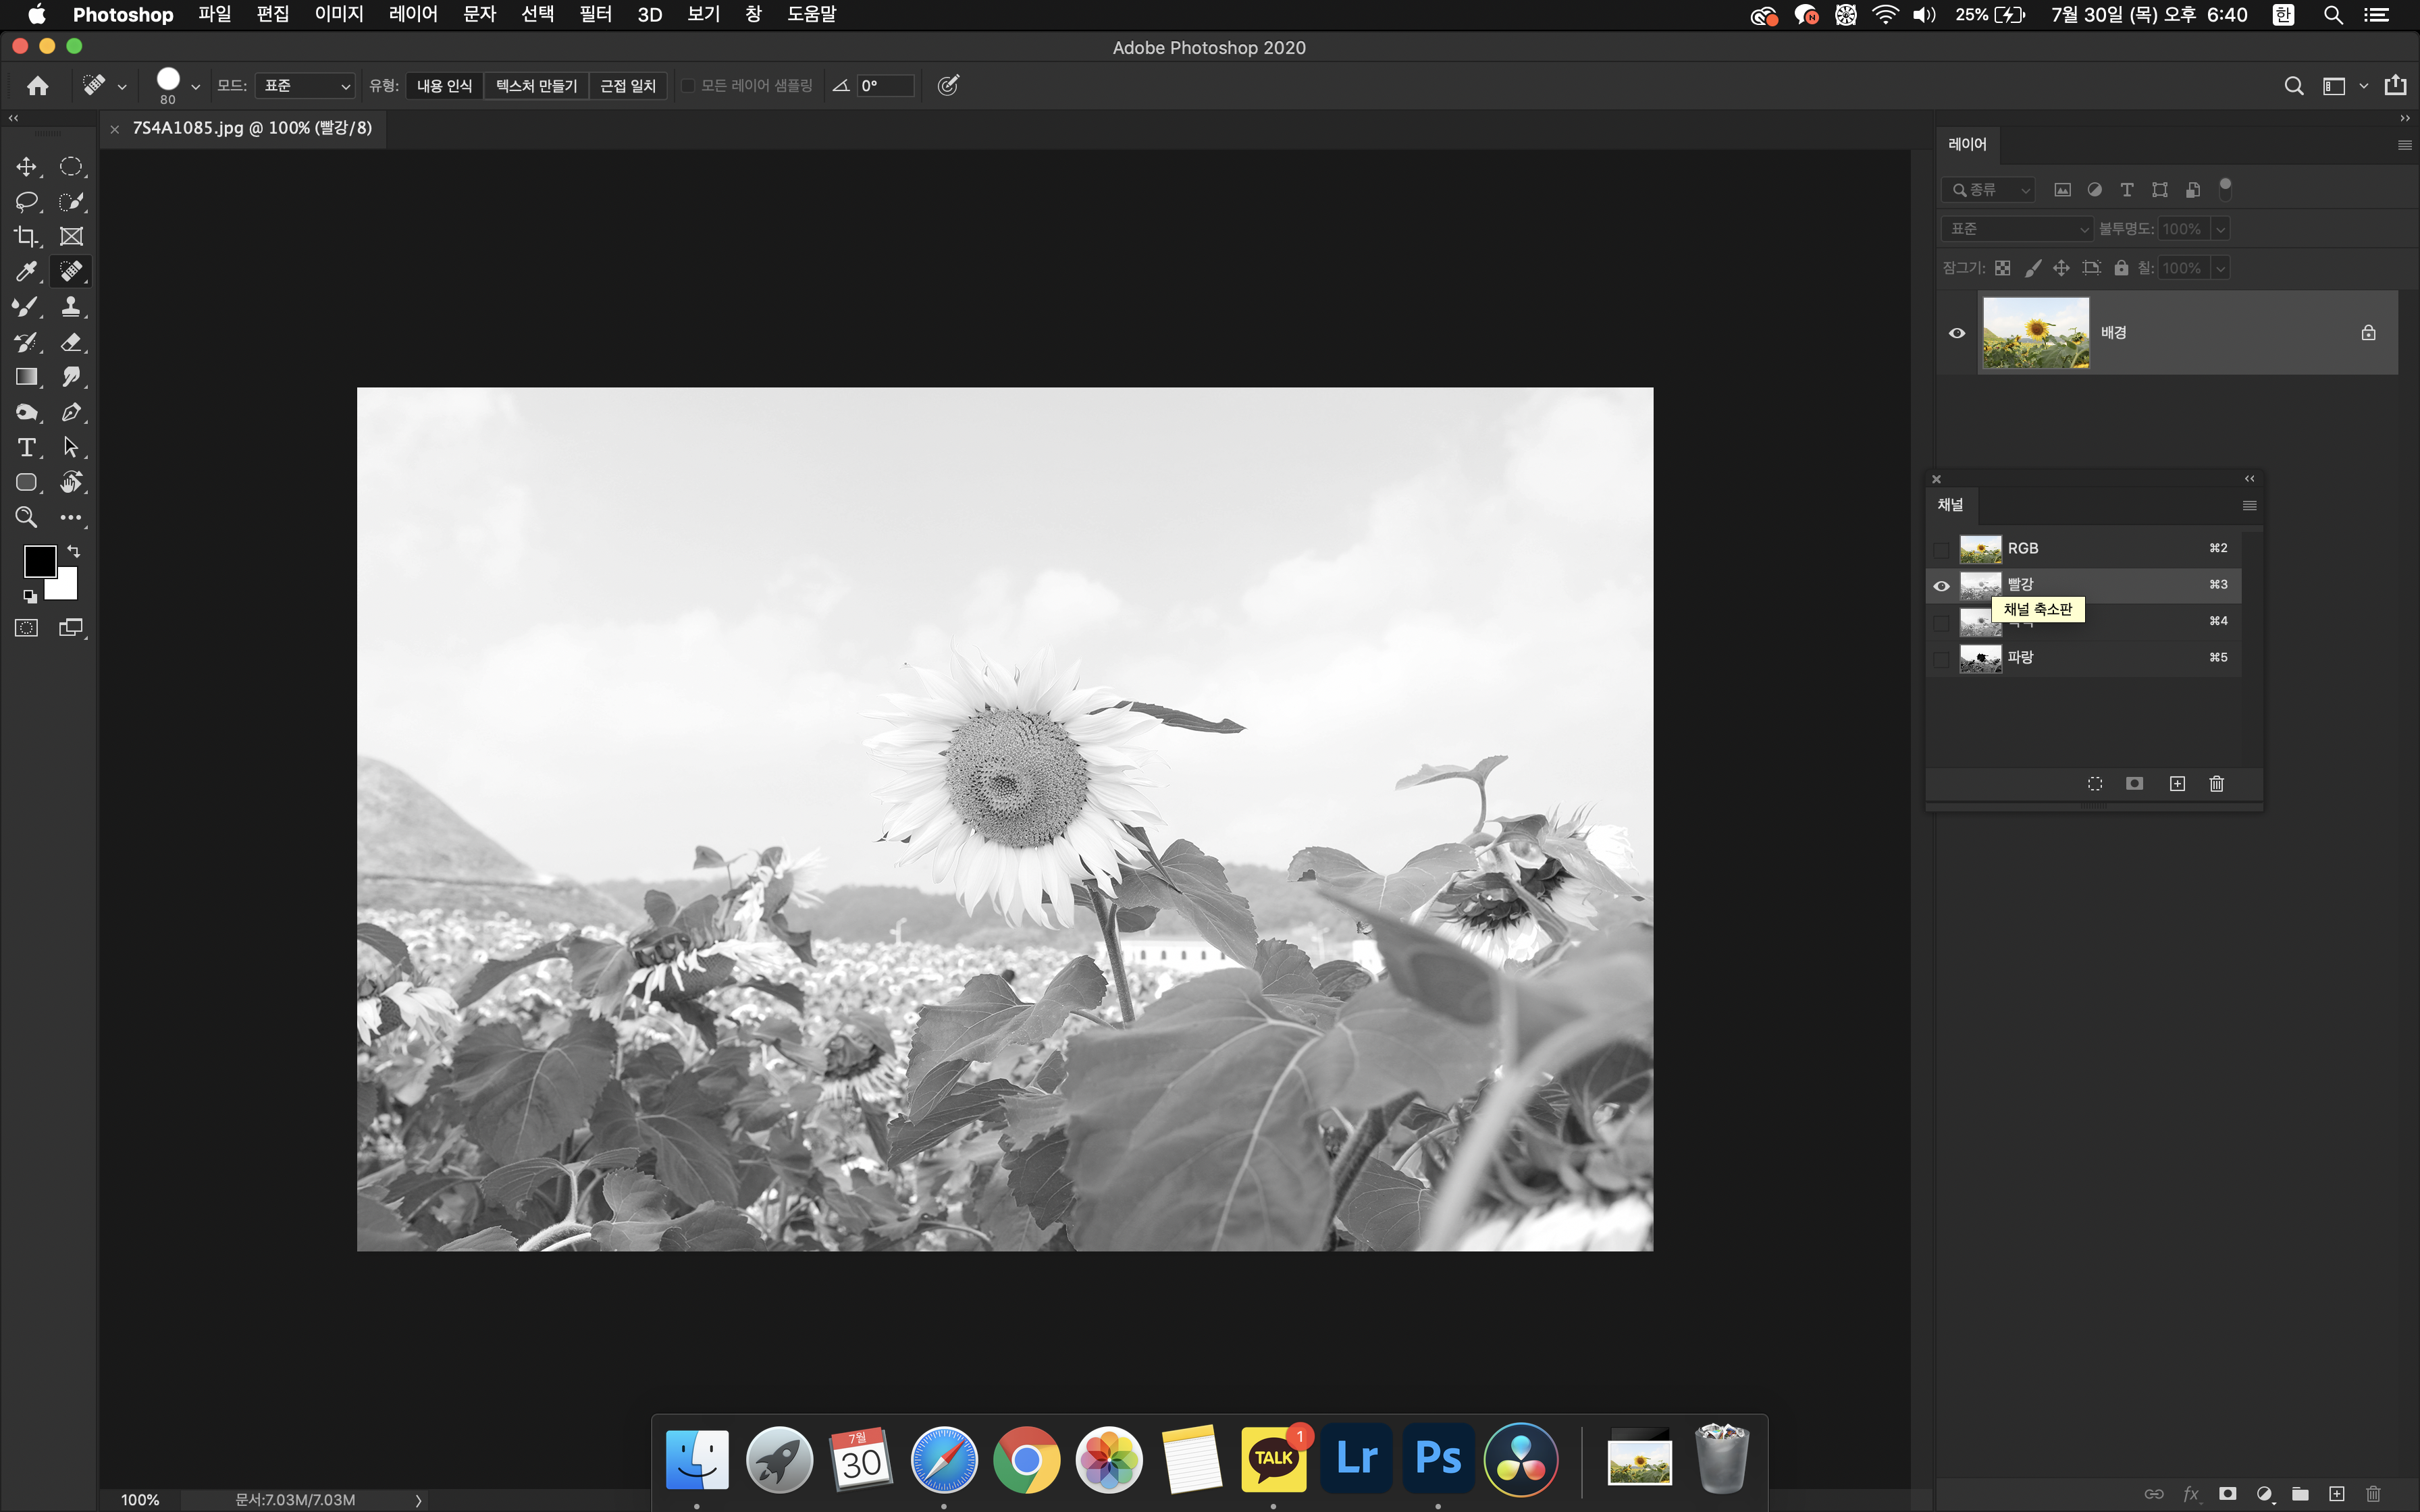Click the black foreground color swatch

click(x=38, y=561)
